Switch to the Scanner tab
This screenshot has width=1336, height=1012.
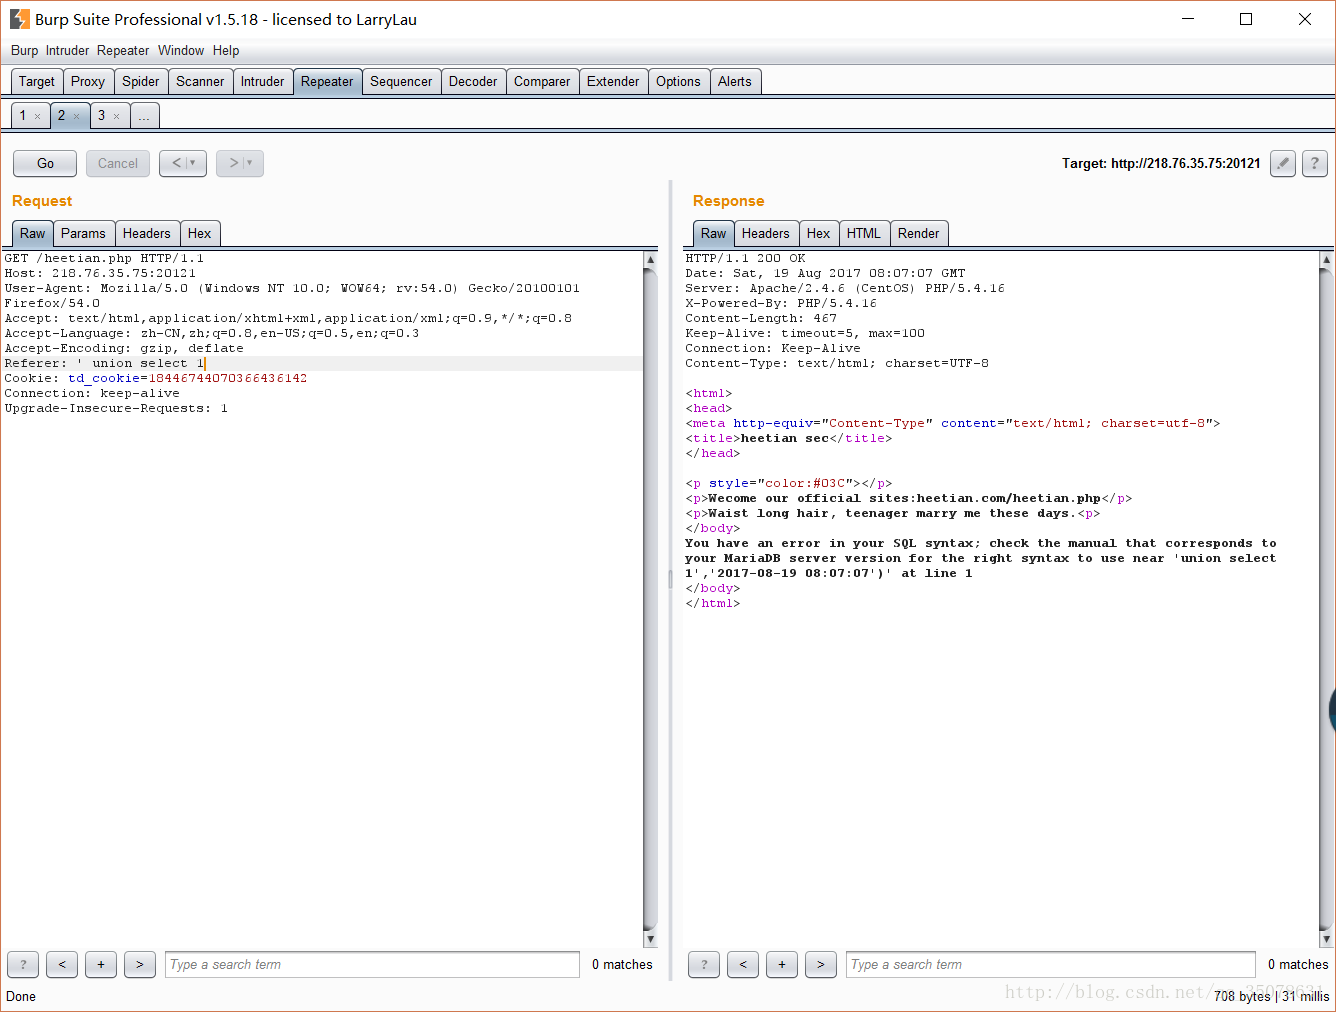click(200, 82)
